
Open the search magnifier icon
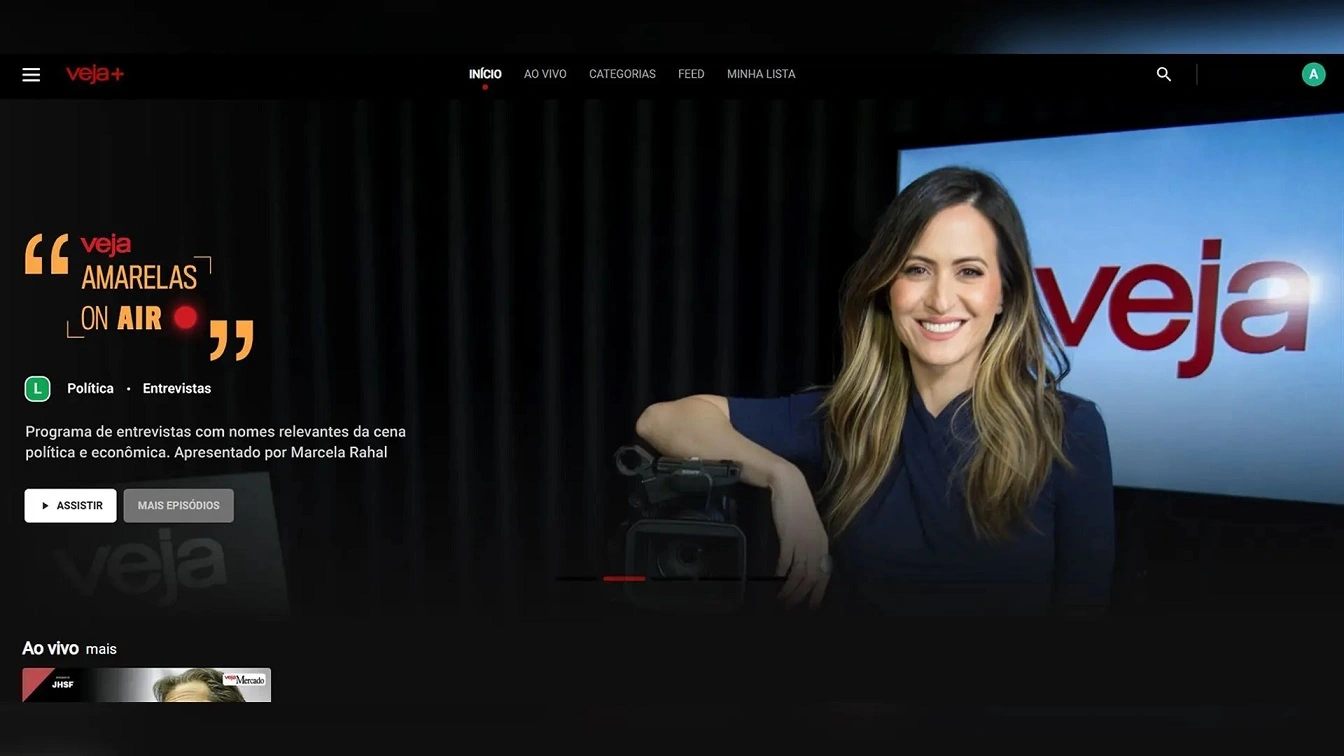[1163, 74]
